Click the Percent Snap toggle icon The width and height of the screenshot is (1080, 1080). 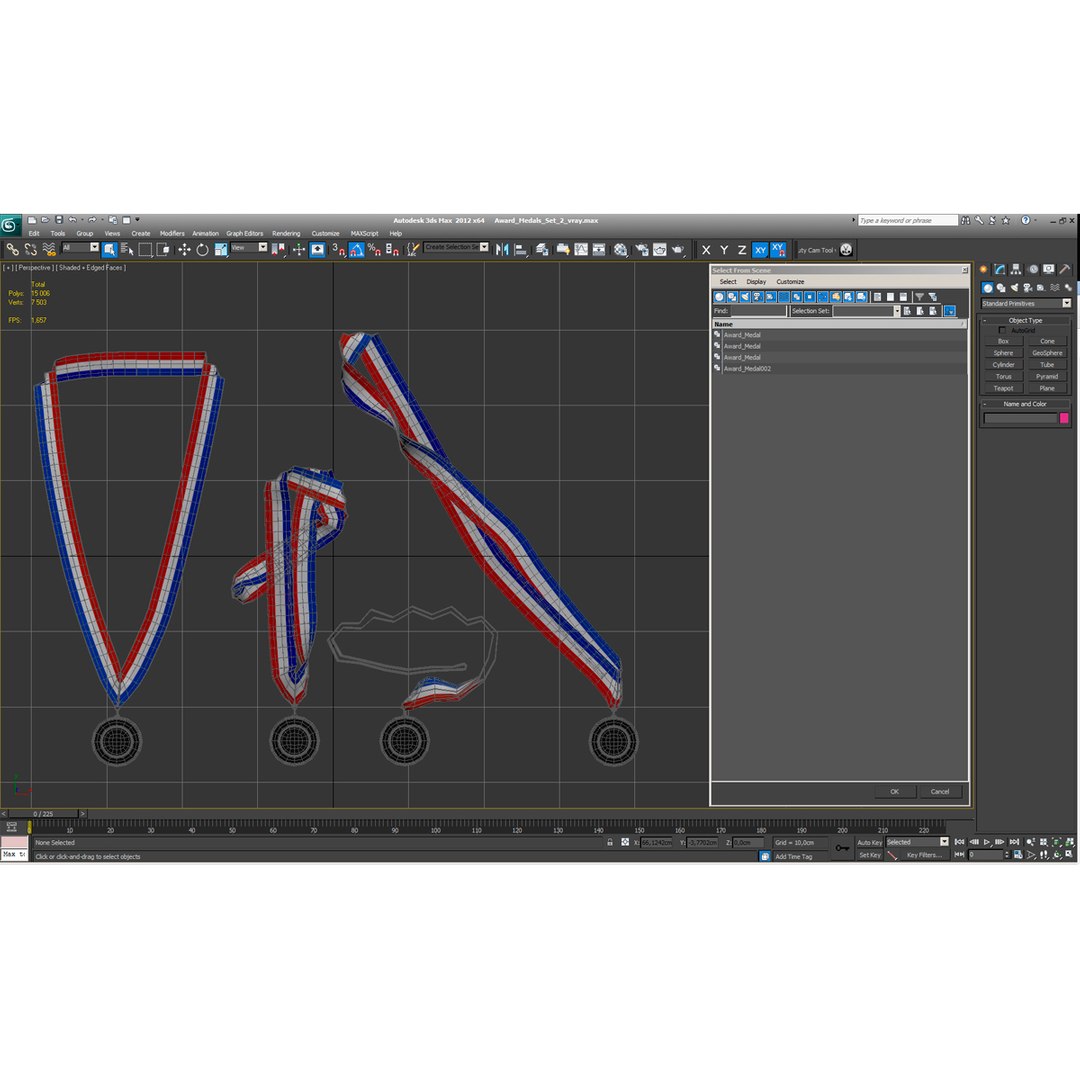[374, 250]
